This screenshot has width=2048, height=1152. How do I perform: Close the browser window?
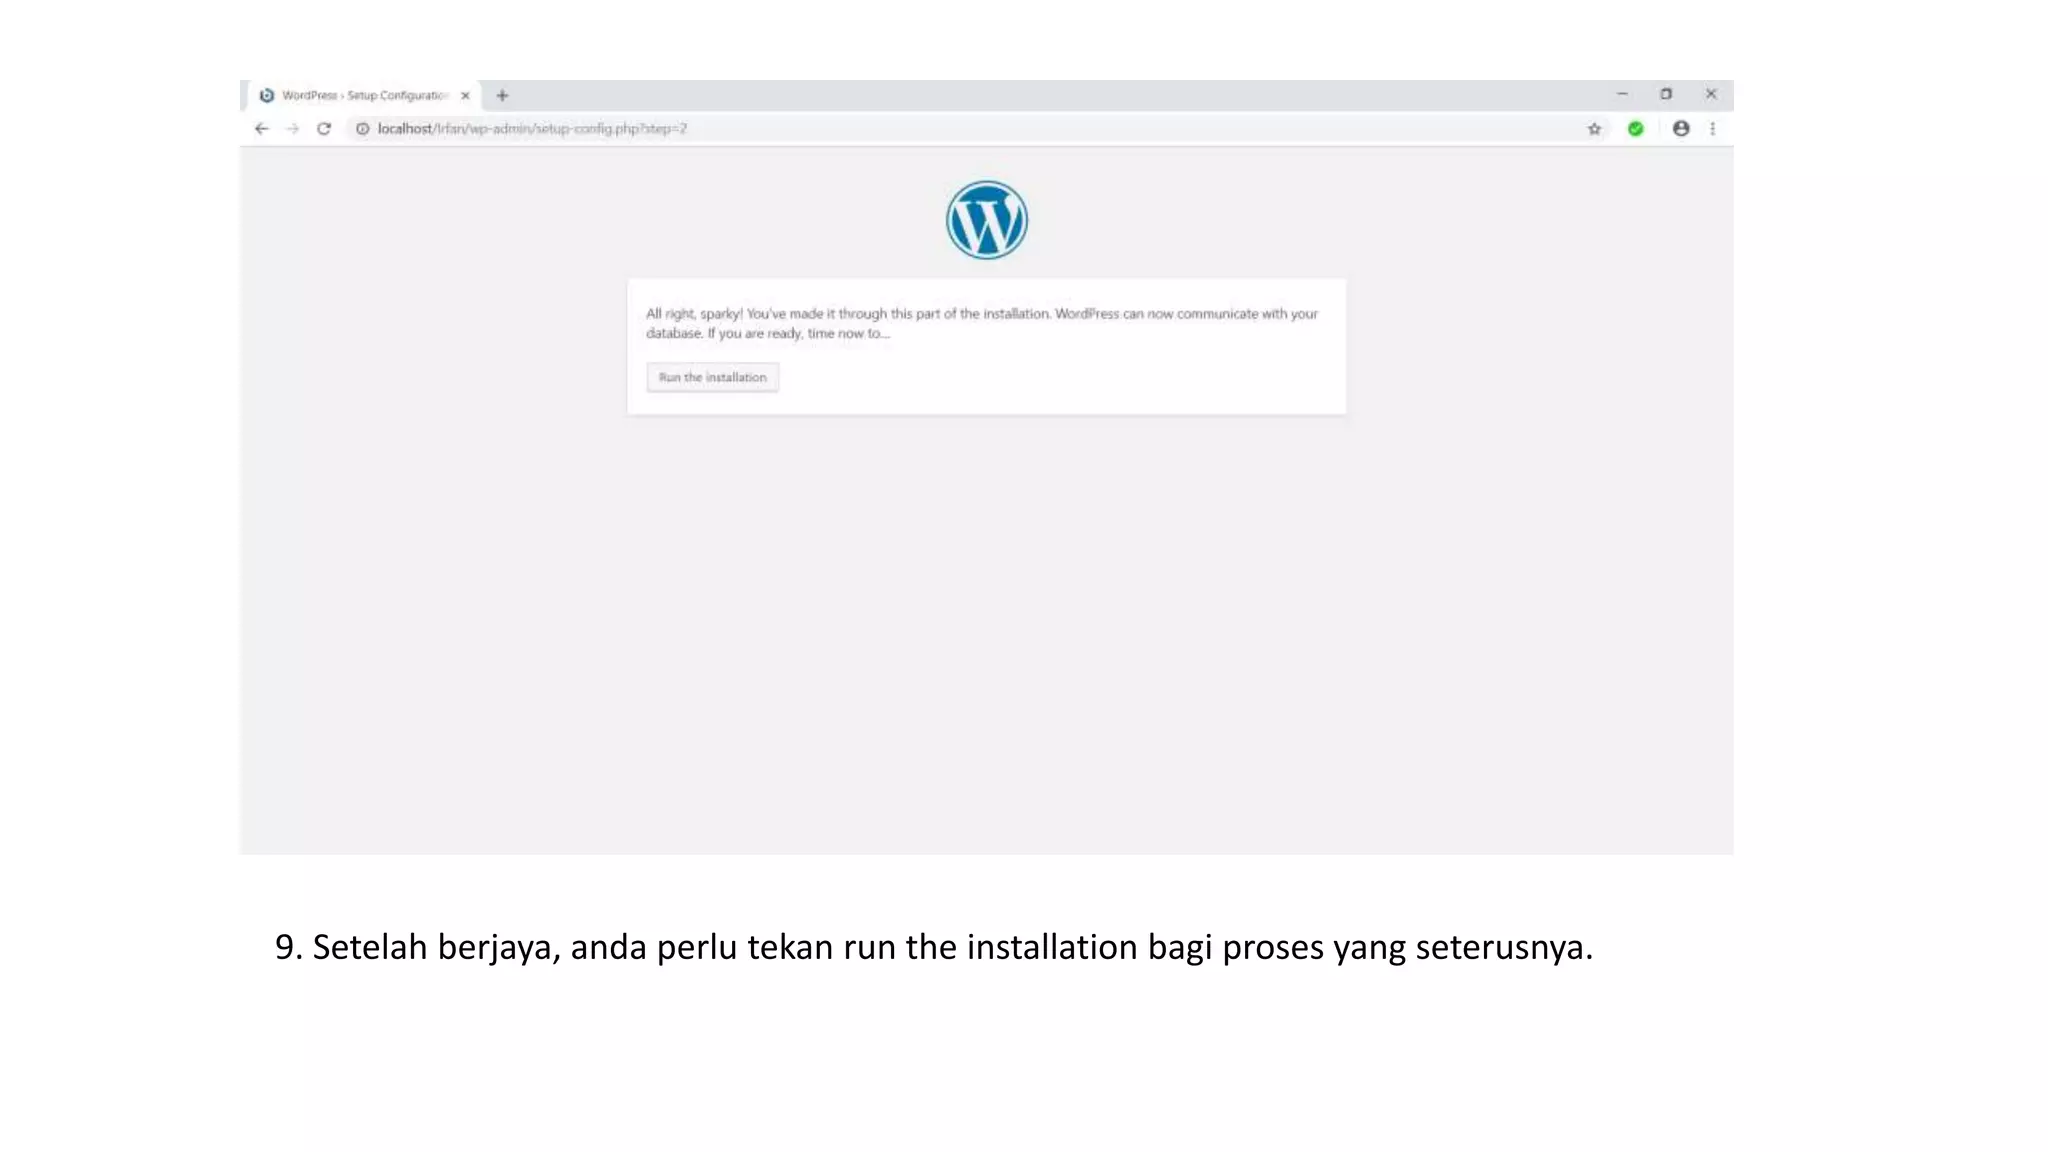[x=1711, y=94]
